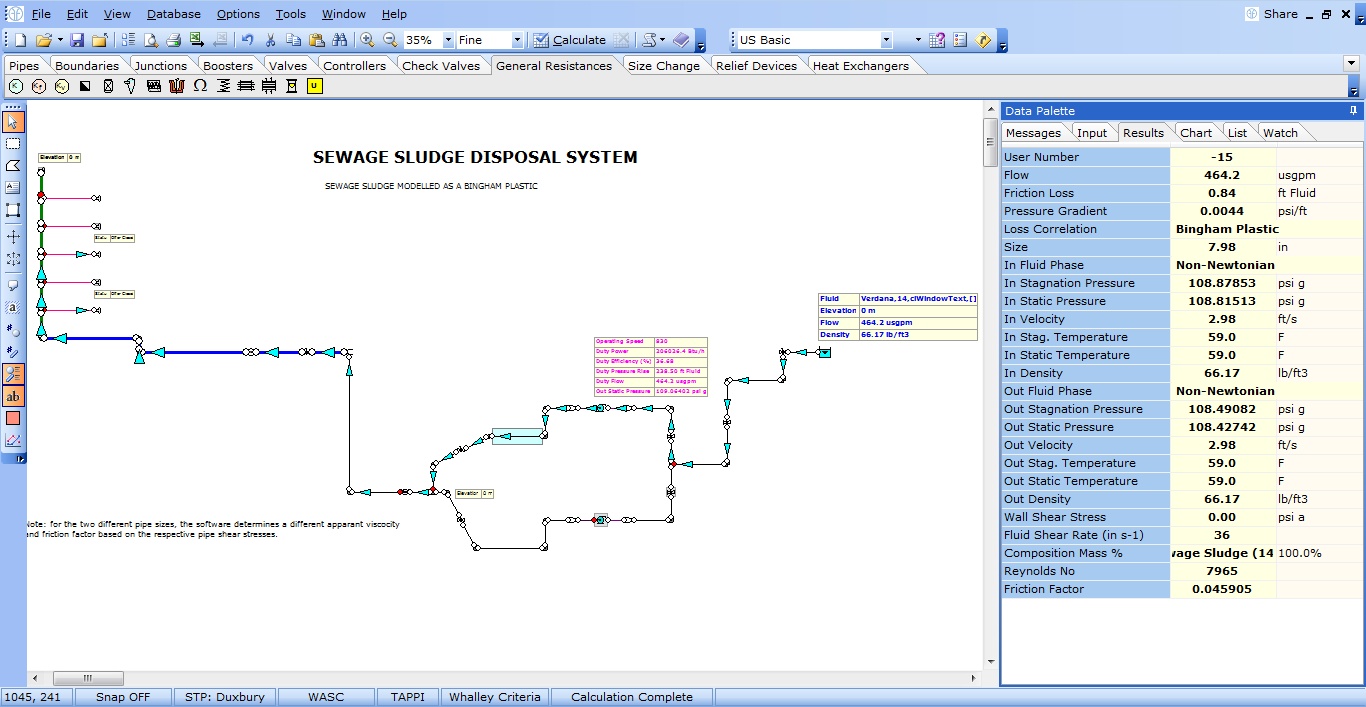The height and width of the screenshot is (707, 1366).
Task: Toggle the 'ab' text label display button
Action: 13,396
